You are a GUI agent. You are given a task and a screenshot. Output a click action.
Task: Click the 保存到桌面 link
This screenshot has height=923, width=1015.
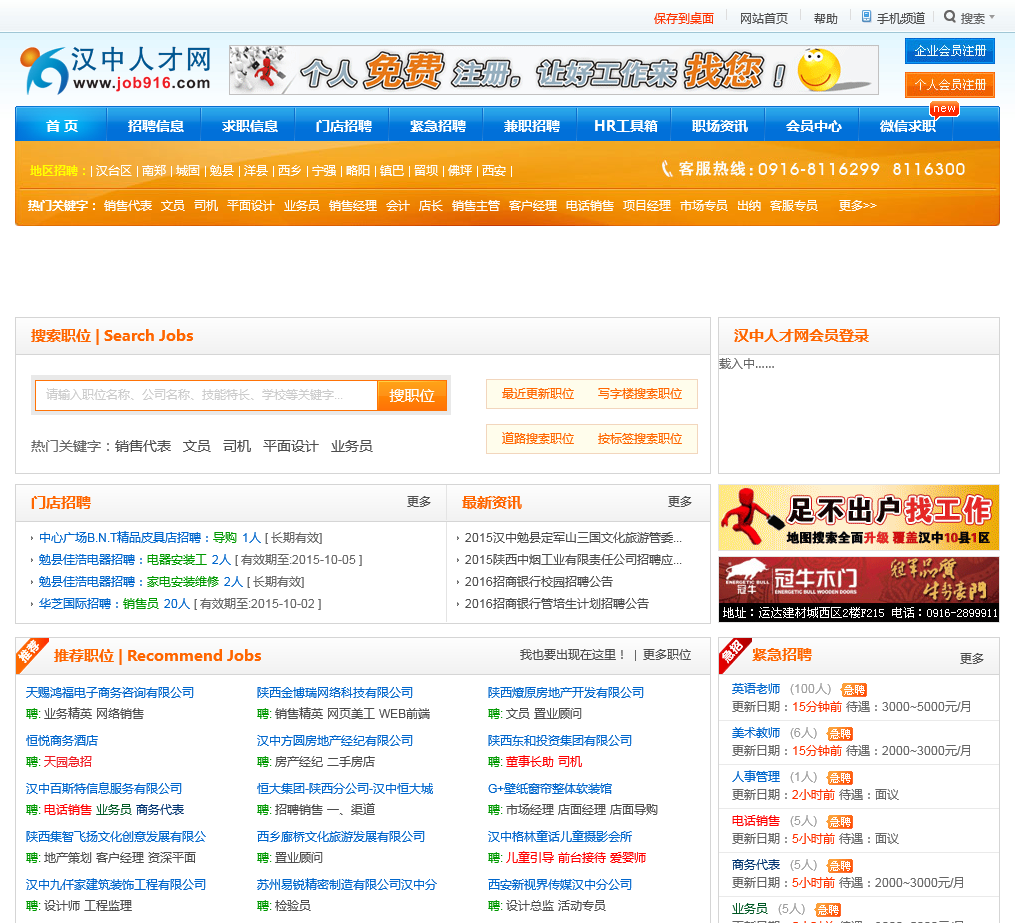(x=684, y=19)
